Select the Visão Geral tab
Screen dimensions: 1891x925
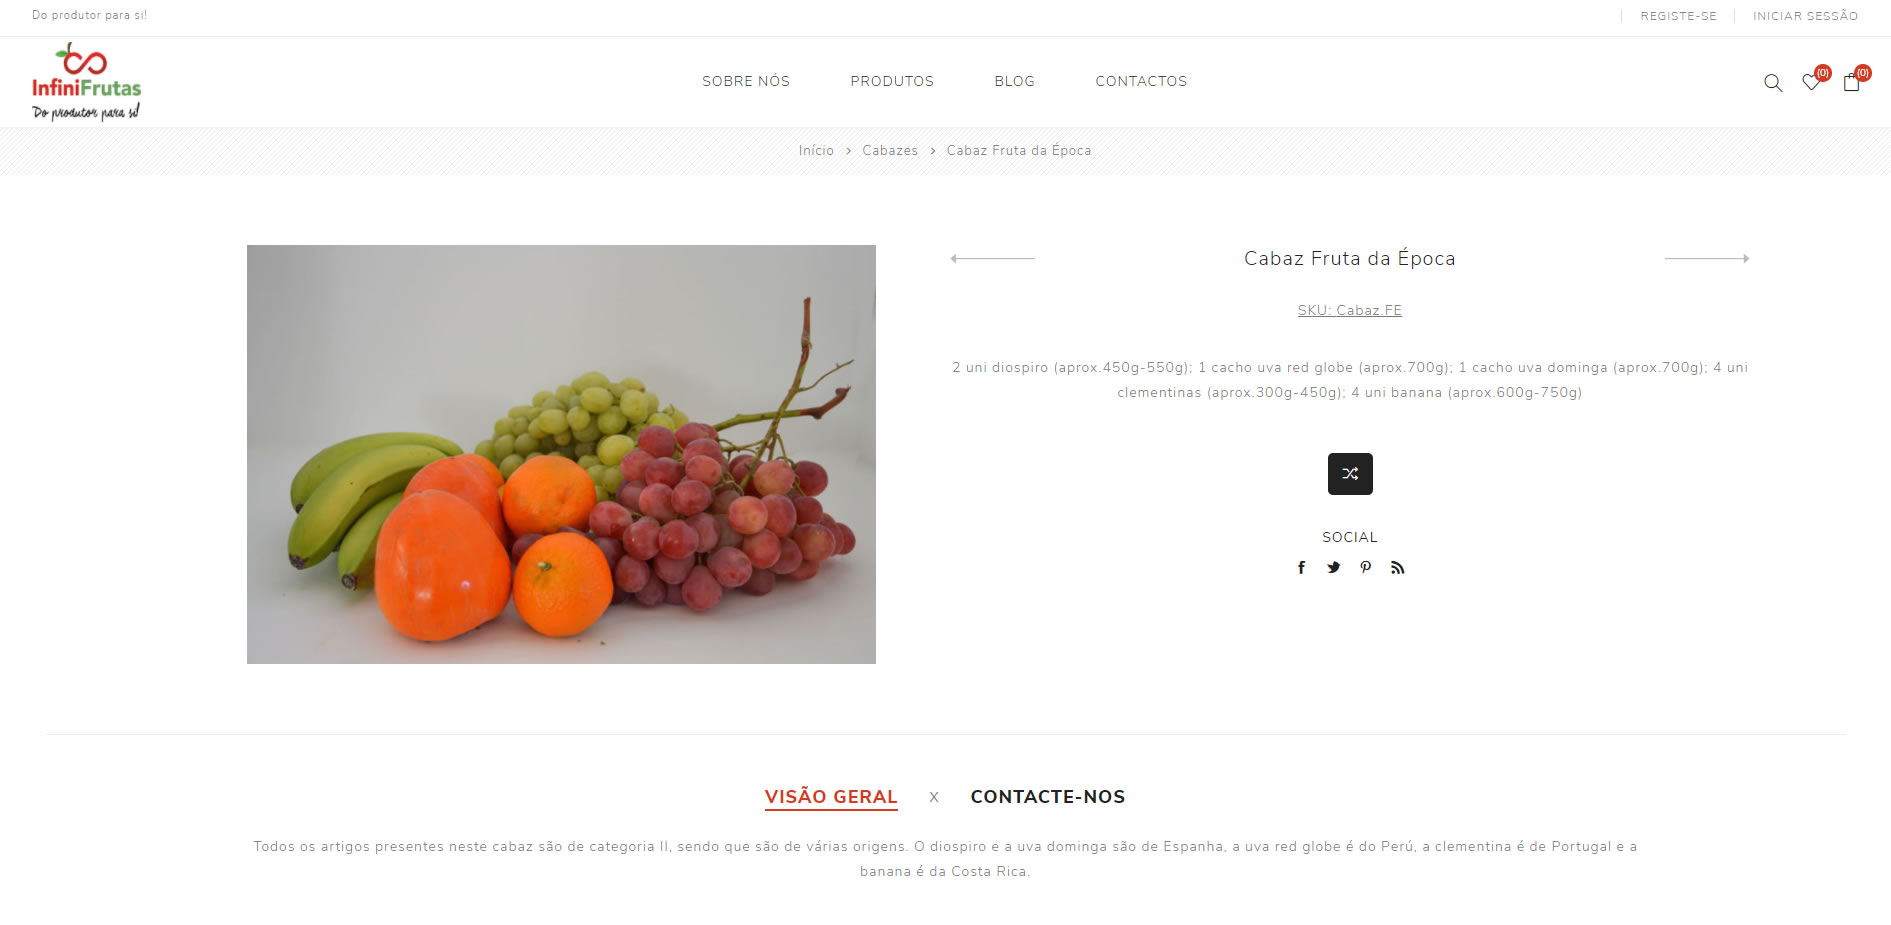coord(831,797)
